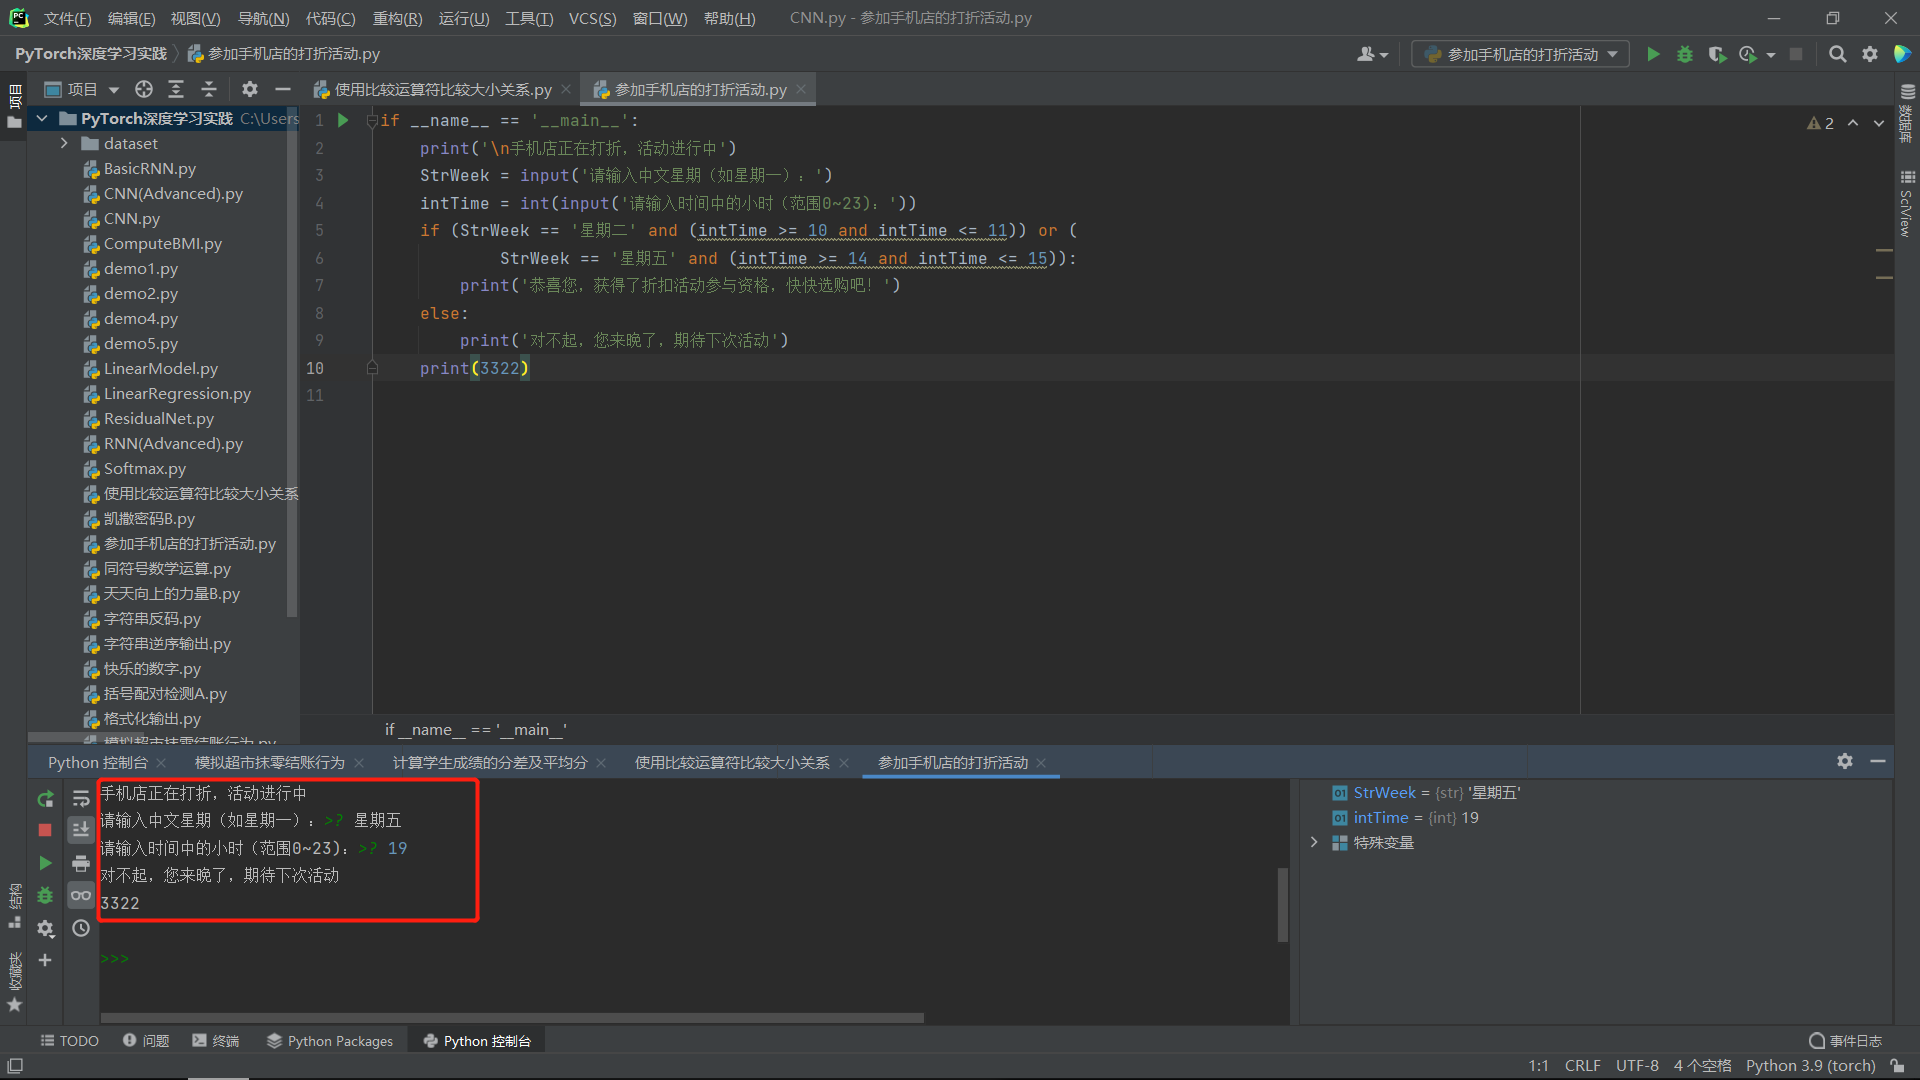Toggle show variables glasses icon in console
This screenshot has width=1920, height=1080.
(81, 895)
